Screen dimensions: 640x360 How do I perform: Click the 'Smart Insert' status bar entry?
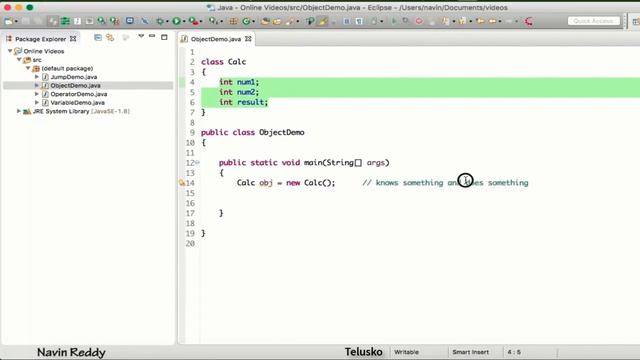(470, 352)
